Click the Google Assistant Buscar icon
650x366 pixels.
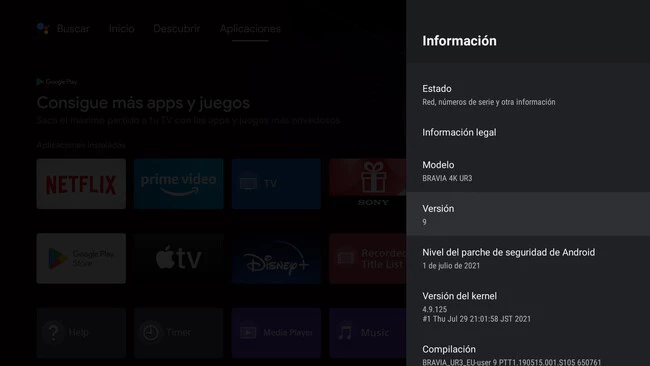click(43, 28)
